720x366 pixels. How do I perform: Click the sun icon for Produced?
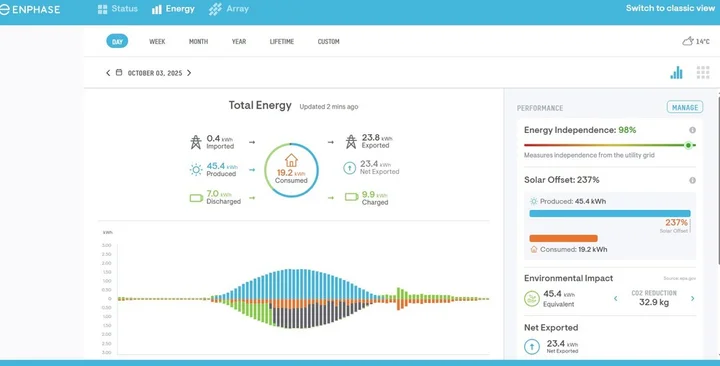point(196,169)
